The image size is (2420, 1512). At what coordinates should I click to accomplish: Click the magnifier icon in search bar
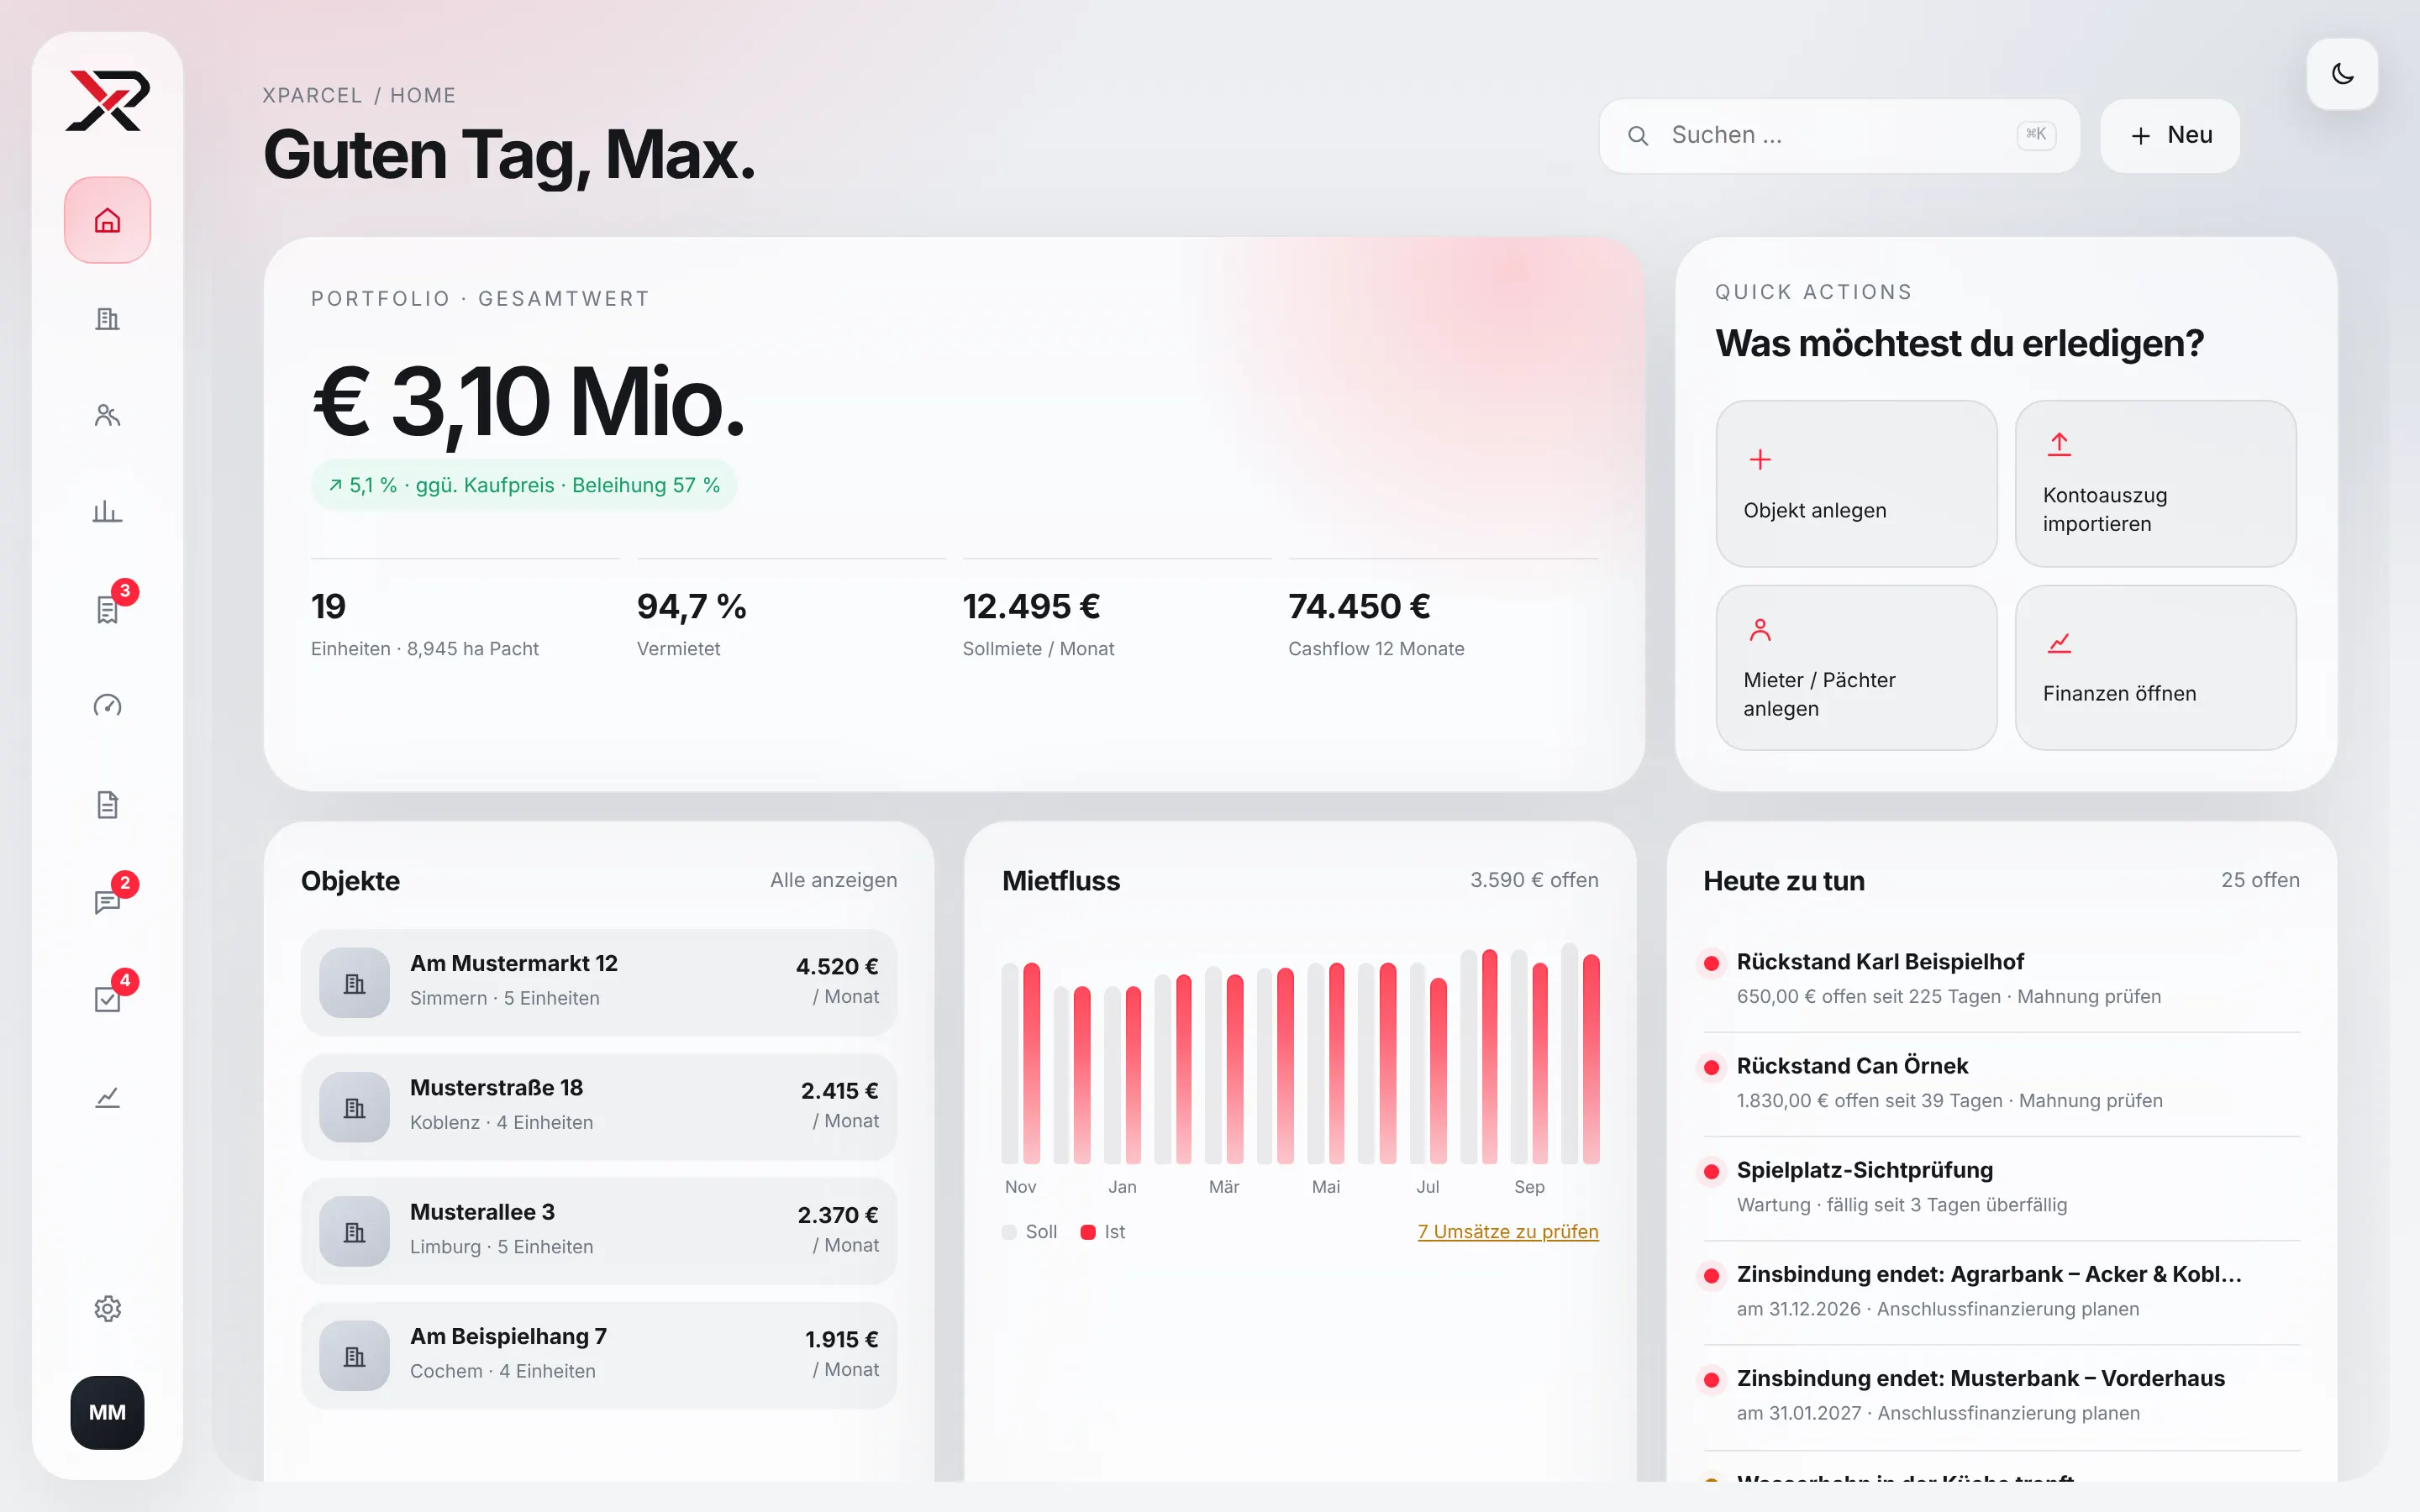[1637, 135]
